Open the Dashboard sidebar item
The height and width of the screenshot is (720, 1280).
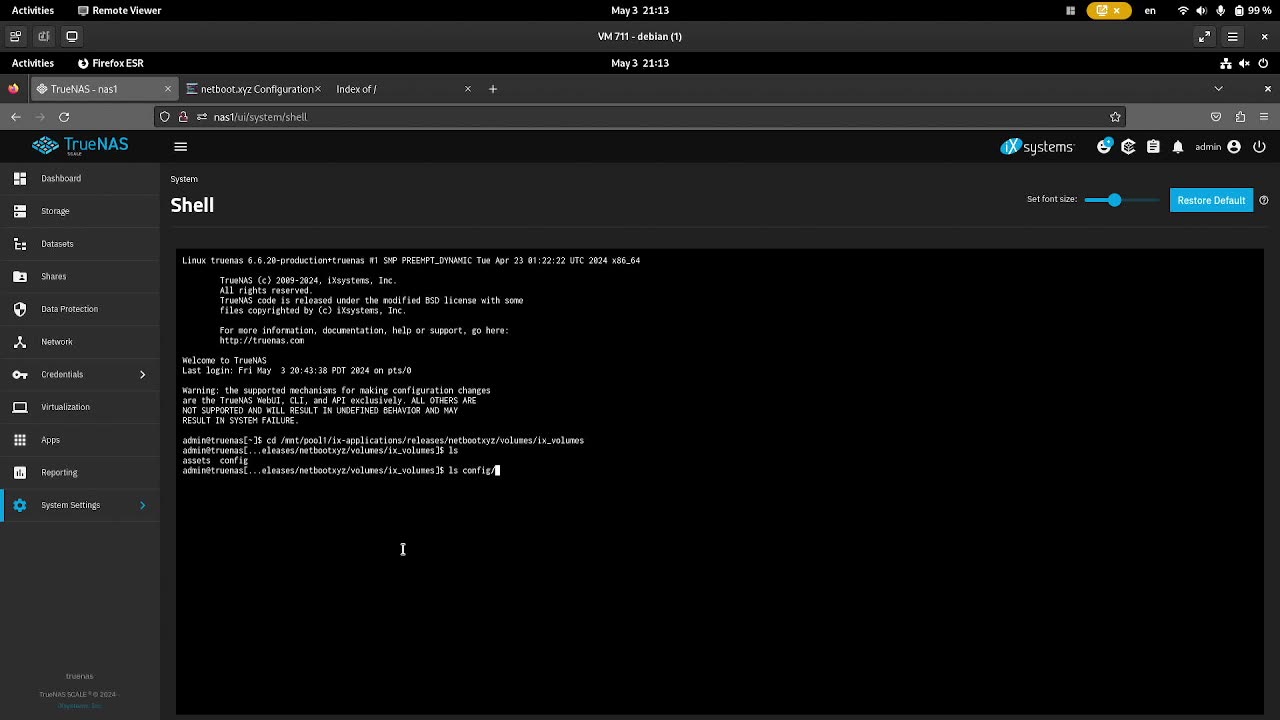point(80,178)
